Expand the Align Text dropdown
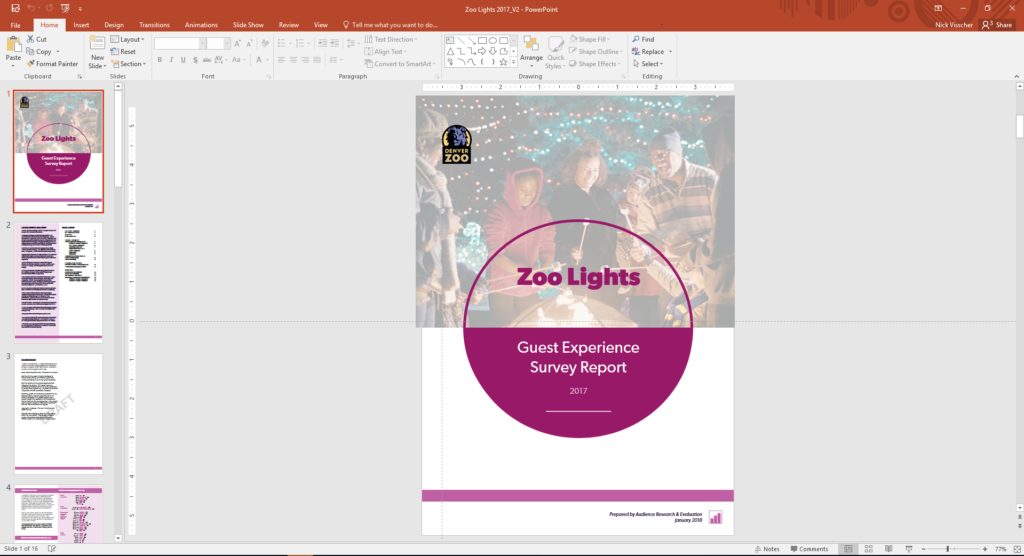The image size is (1024, 556). (x=385, y=52)
